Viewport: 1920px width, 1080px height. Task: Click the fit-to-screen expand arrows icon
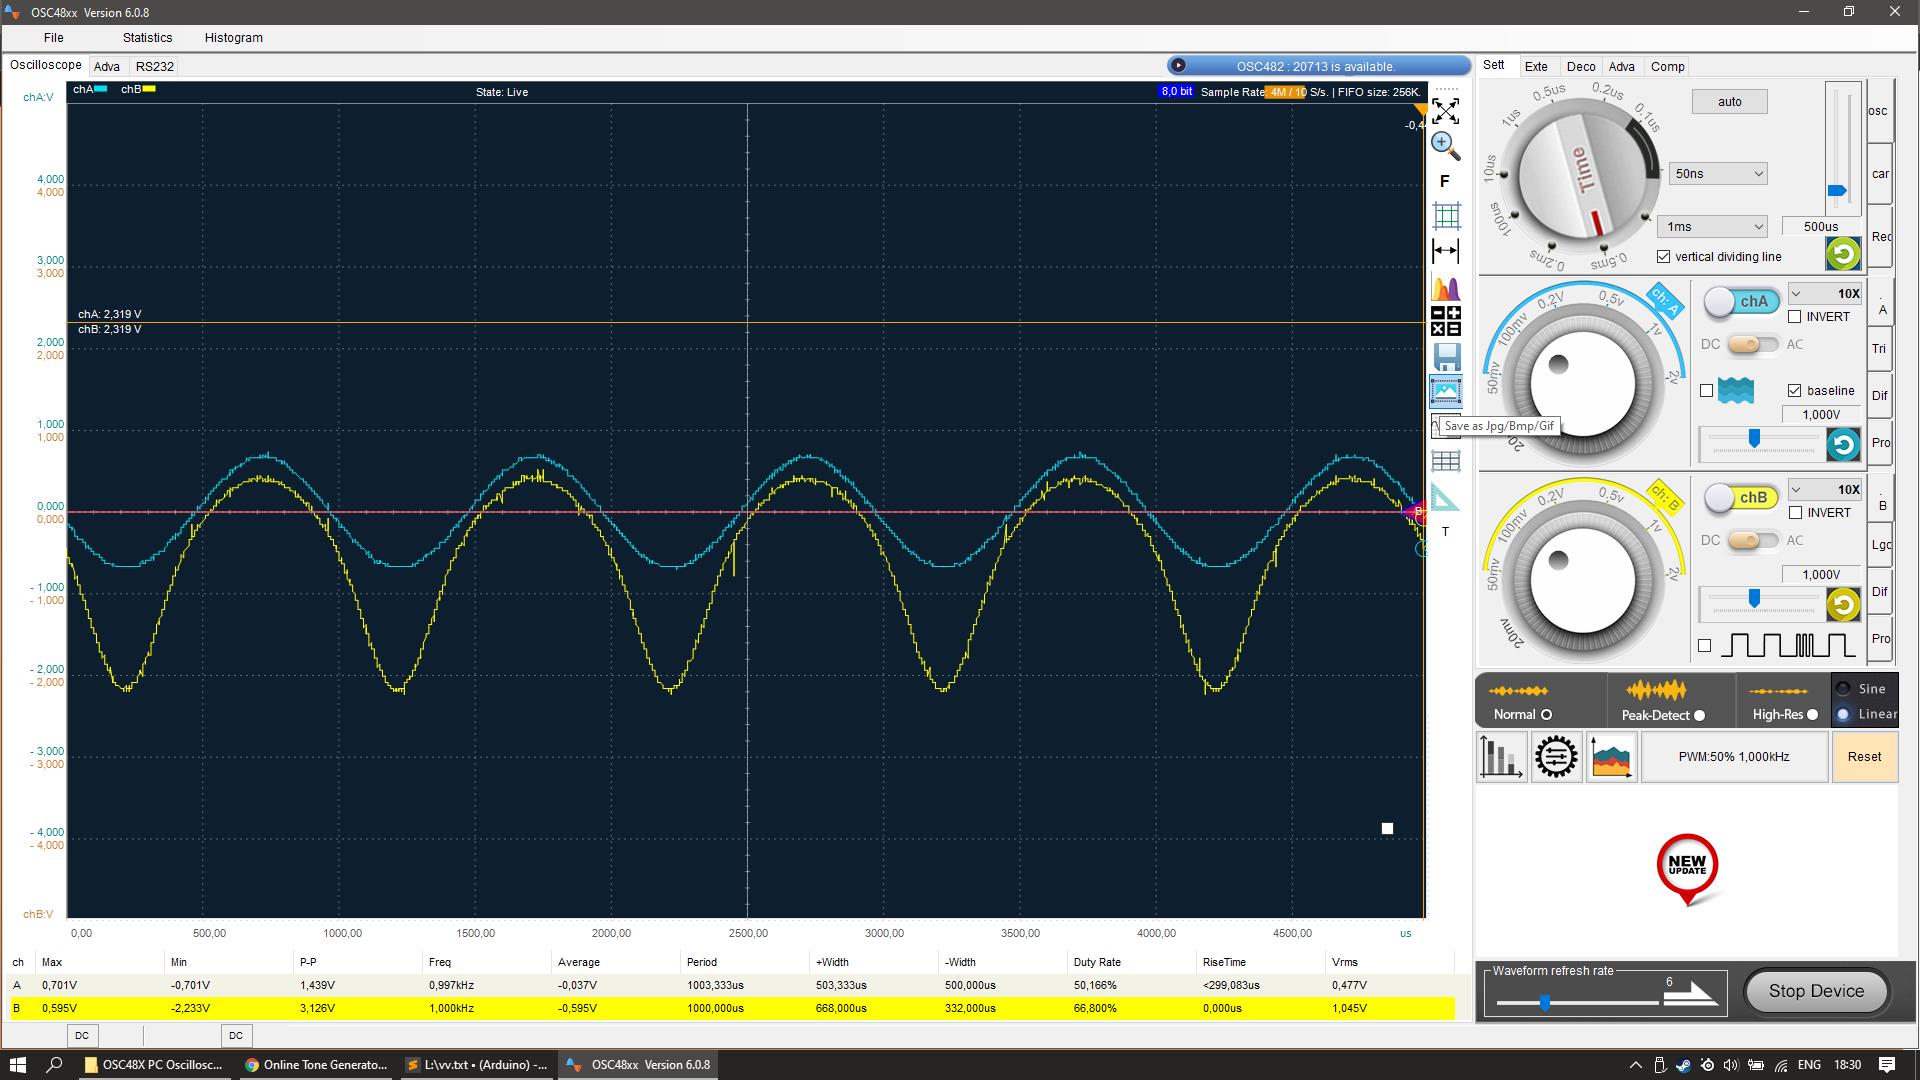point(1445,110)
